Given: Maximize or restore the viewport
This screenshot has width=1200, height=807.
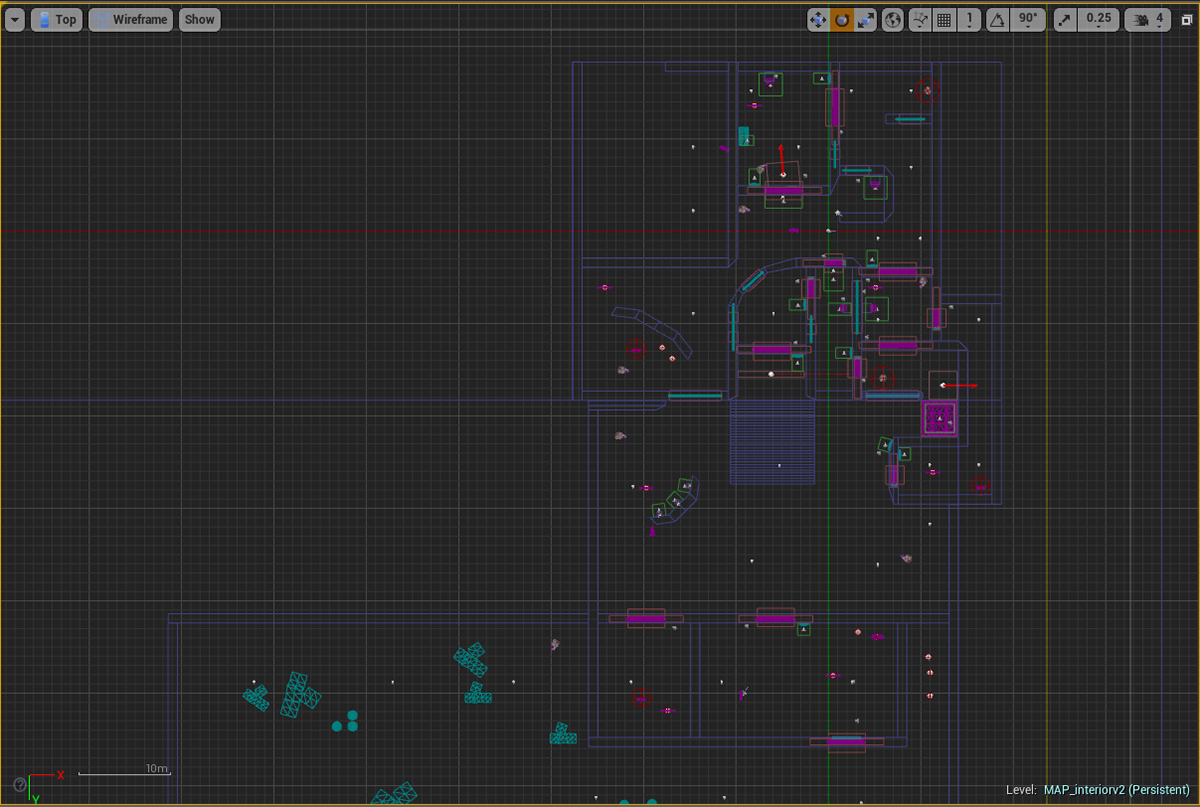Looking at the screenshot, I should pyautogui.click(x=1186, y=19).
